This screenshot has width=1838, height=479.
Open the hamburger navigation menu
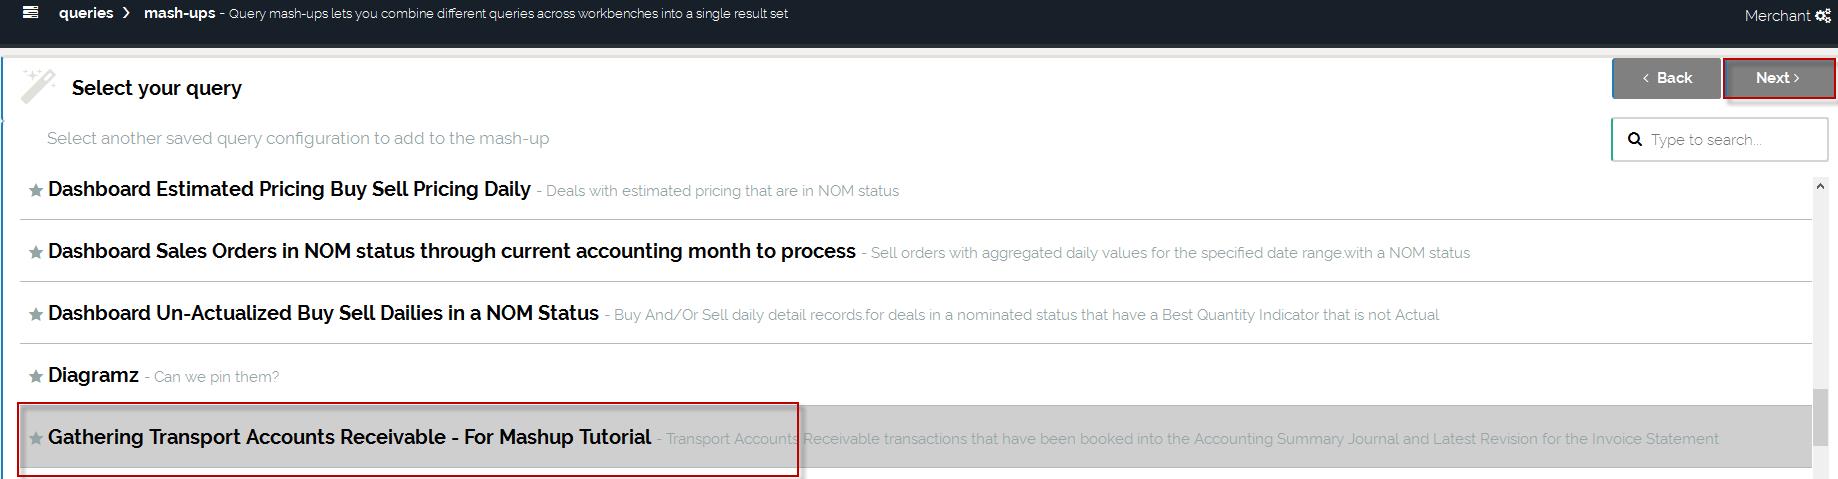pyautogui.click(x=31, y=13)
